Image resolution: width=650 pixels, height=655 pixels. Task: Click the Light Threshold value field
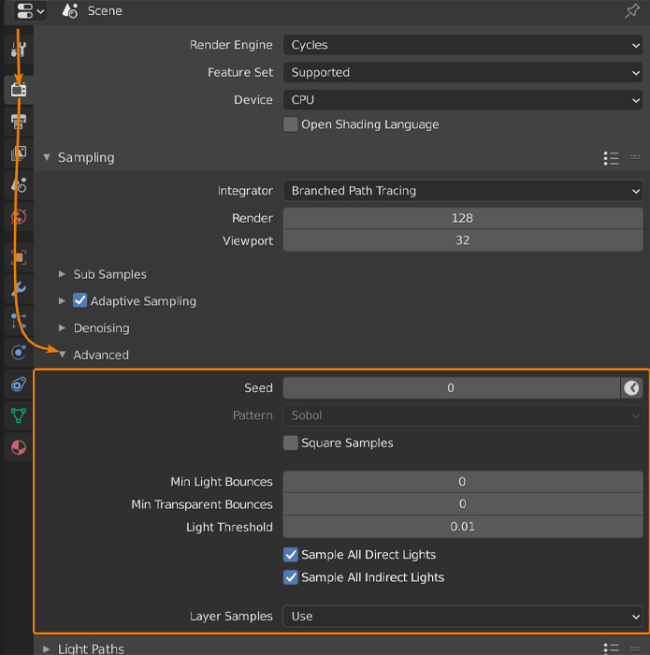pos(462,527)
